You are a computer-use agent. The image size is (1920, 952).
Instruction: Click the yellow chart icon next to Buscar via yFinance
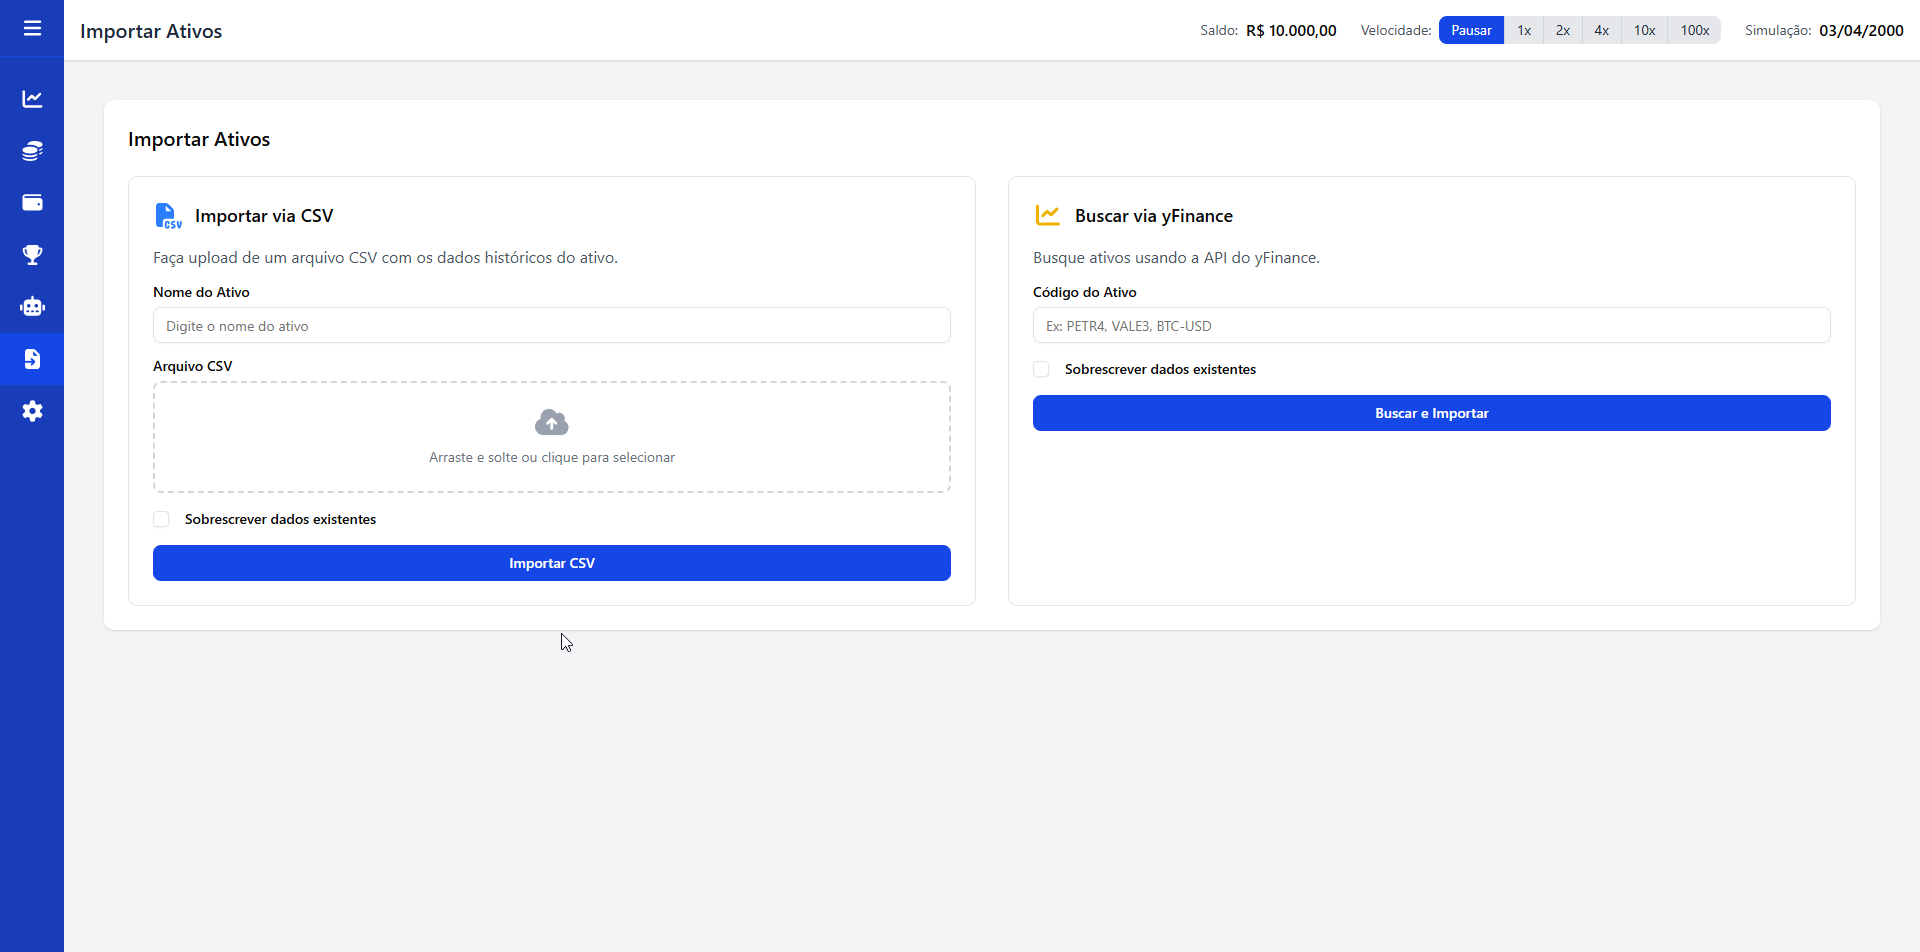[x=1048, y=215]
